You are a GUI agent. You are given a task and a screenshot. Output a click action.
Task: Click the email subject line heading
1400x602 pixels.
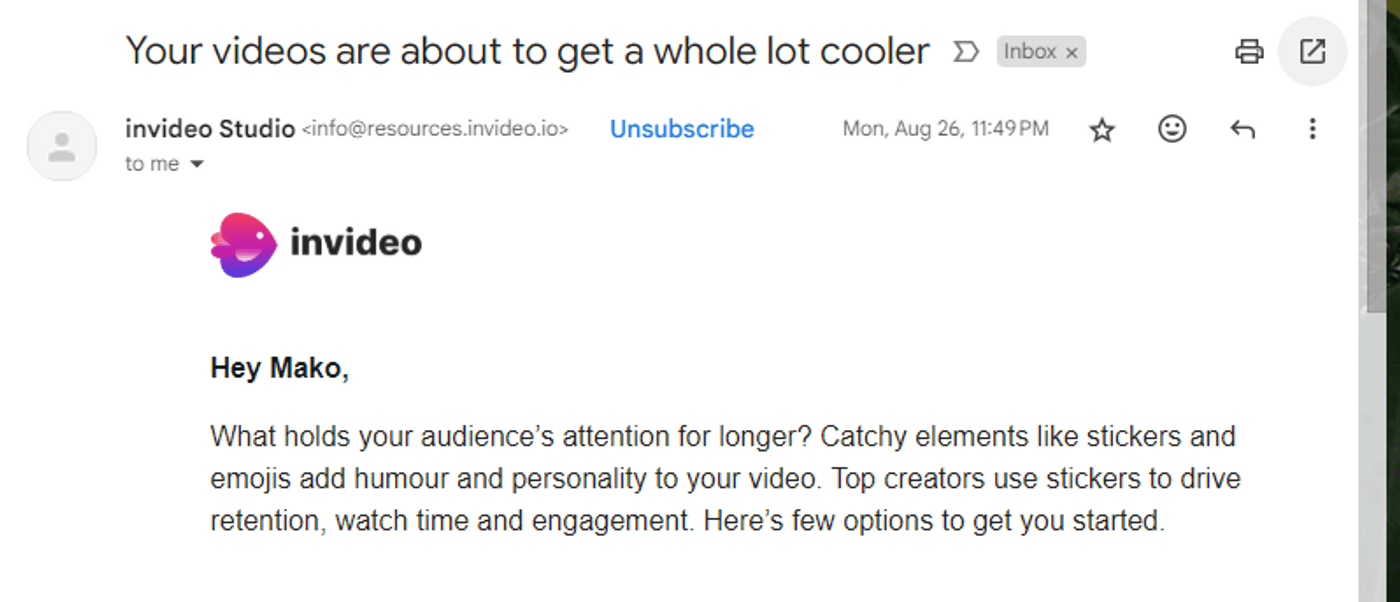click(527, 51)
